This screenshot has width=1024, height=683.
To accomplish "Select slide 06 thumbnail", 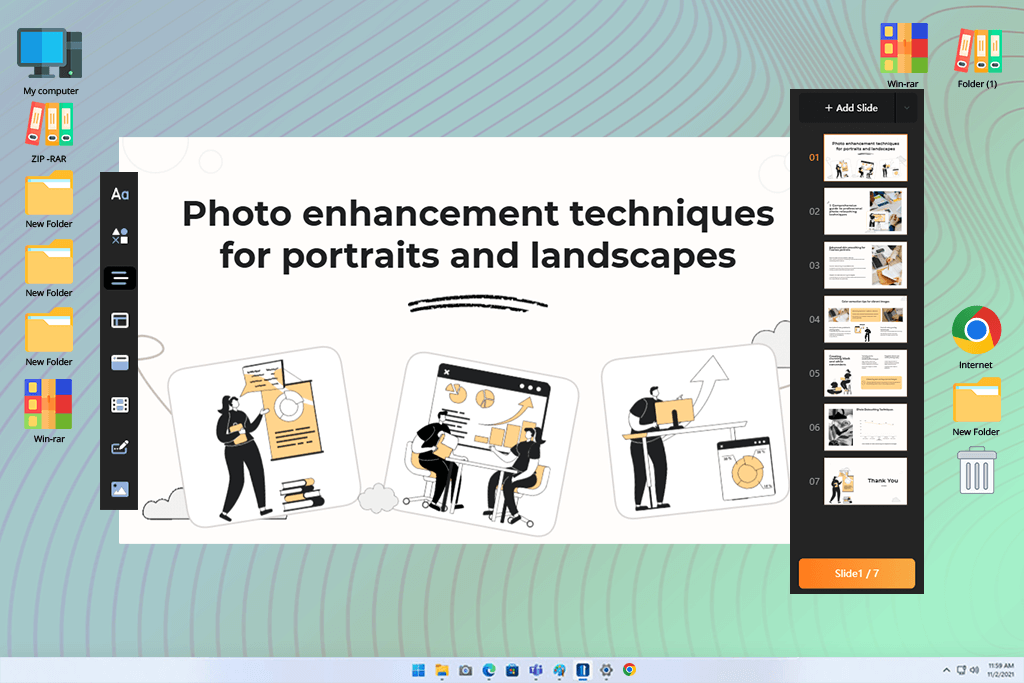I will pyautogui.click(x=865, y=428).
